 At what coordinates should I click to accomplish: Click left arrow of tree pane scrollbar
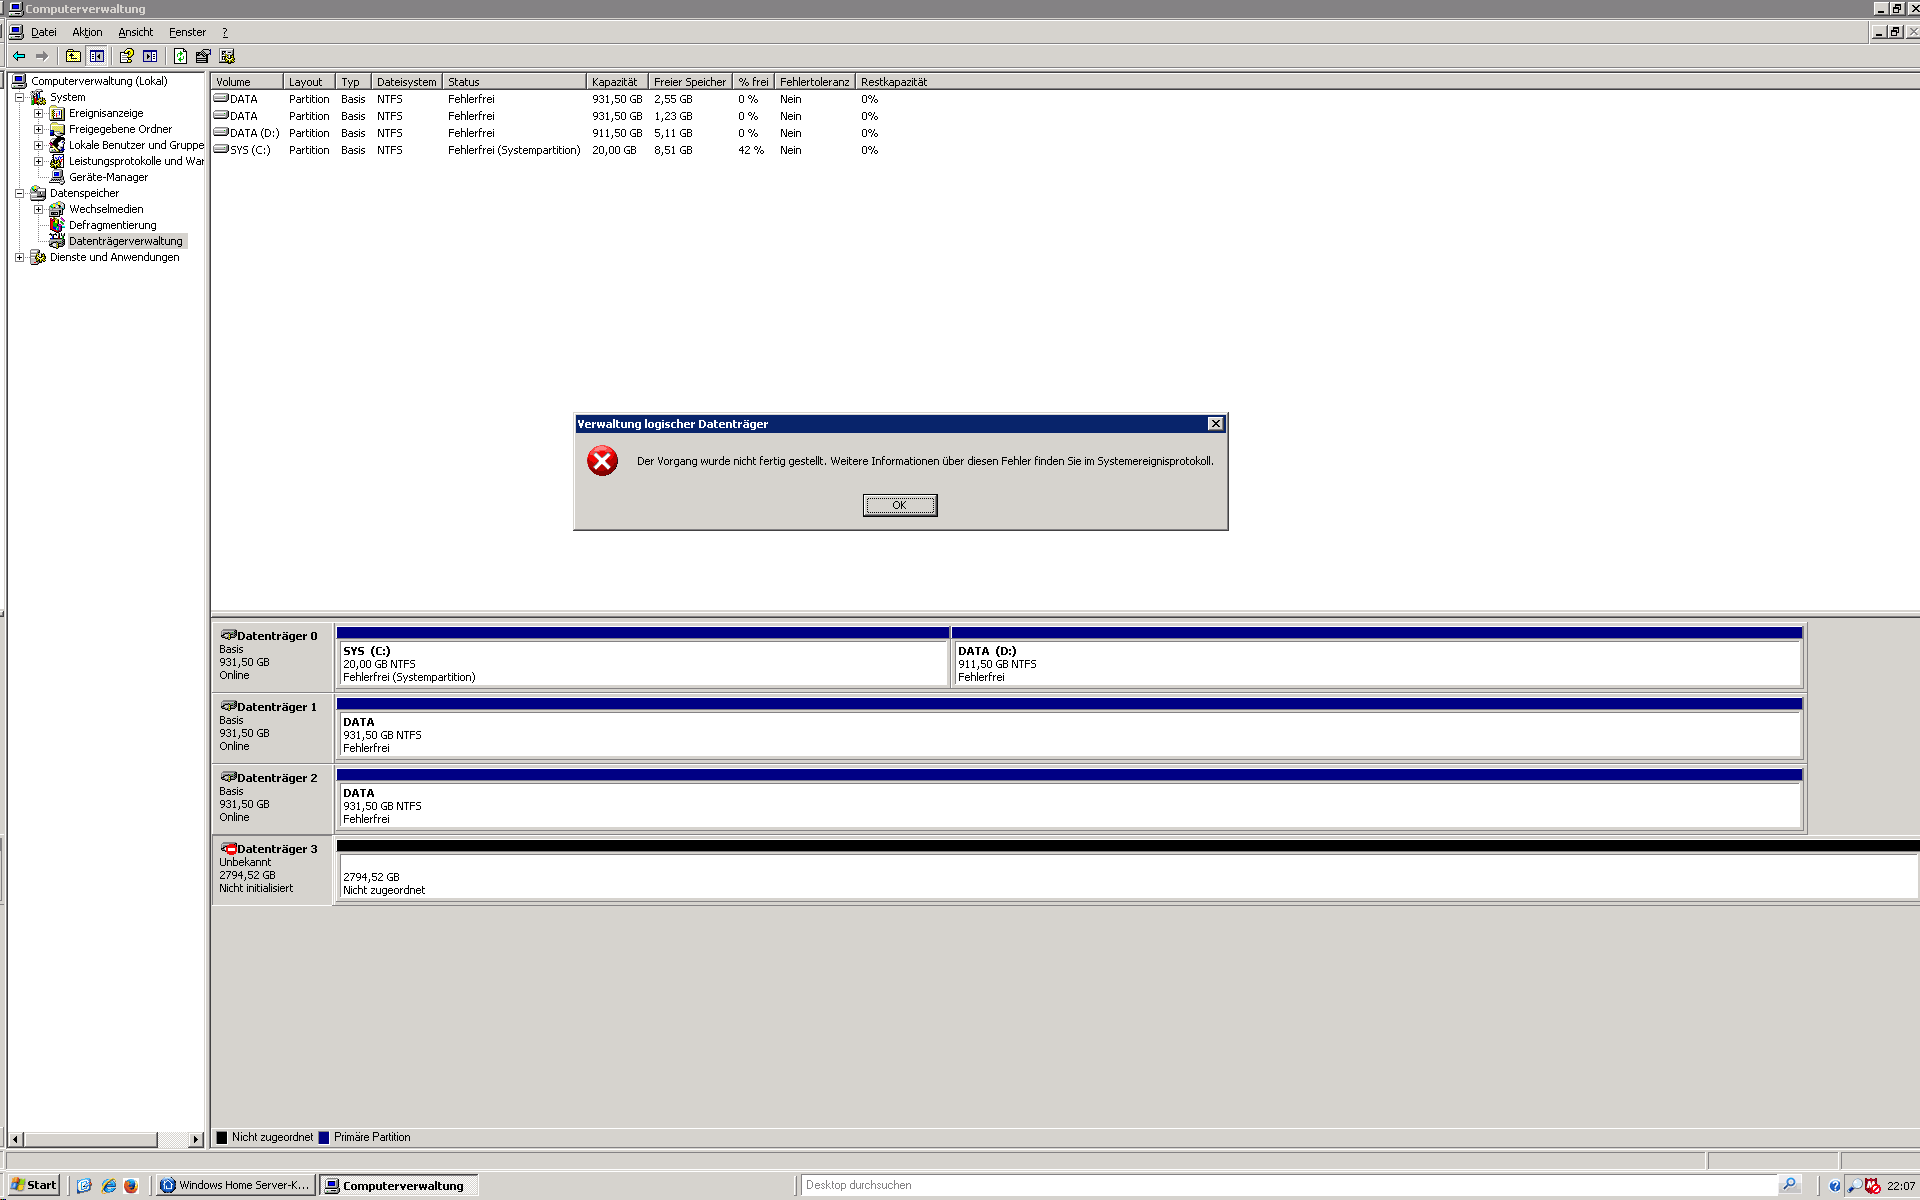pyautogui.click(x=15, y=1139)
